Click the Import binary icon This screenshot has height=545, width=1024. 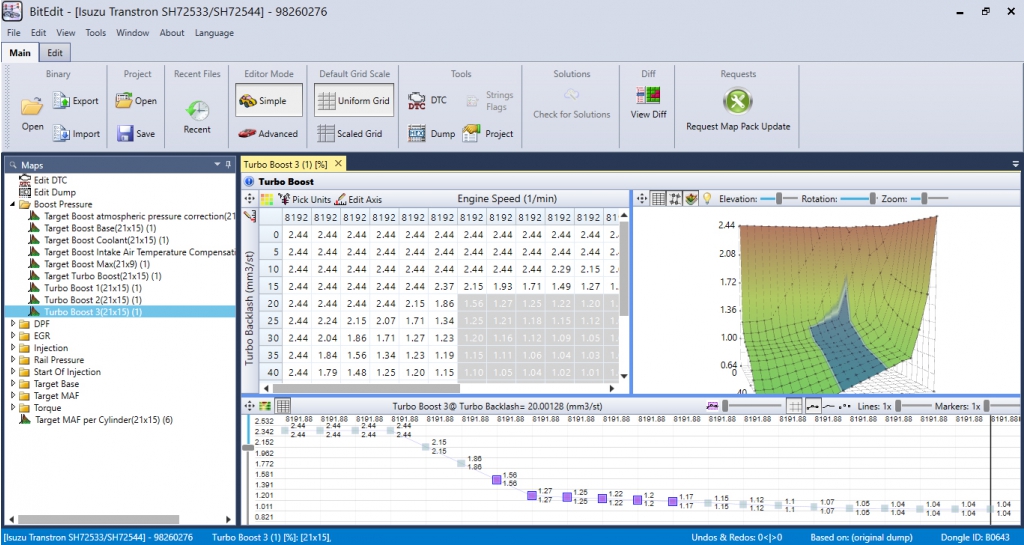pos(61,133)
